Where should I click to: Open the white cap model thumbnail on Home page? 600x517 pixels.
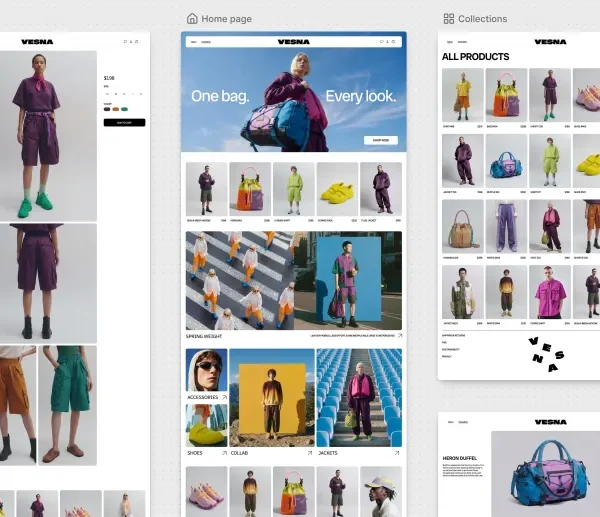click(381, 492)
